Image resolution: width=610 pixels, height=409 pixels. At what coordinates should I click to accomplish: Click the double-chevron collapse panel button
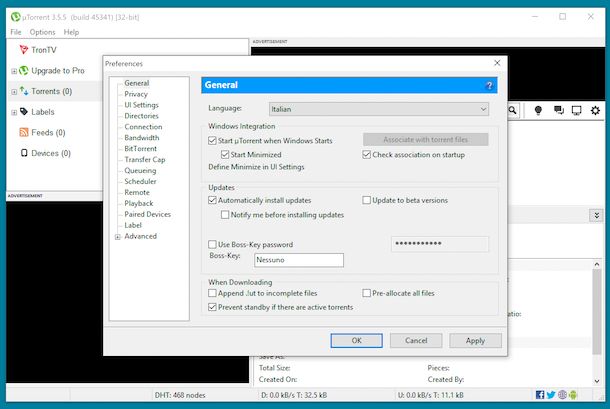[x=596, y=215]
